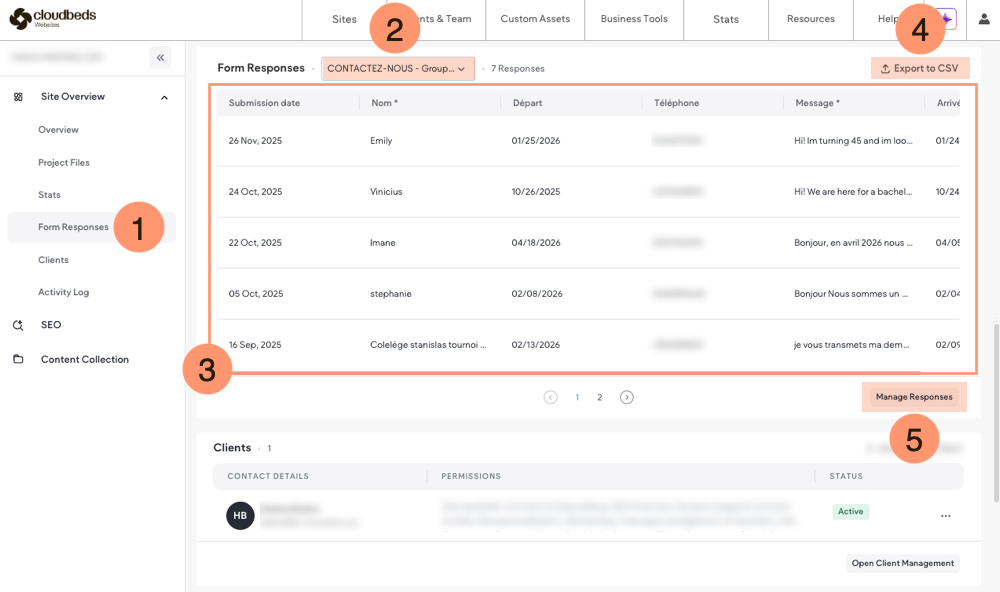The image size is (1000, 592).
Task: Collapse the sidebar with double-chevron icon
Action: pyautogui.click(x=160, y=58)
